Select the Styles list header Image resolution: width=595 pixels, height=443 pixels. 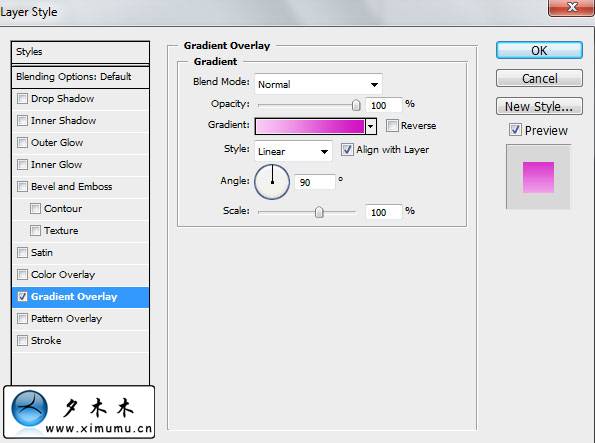(x=80, y=52)
